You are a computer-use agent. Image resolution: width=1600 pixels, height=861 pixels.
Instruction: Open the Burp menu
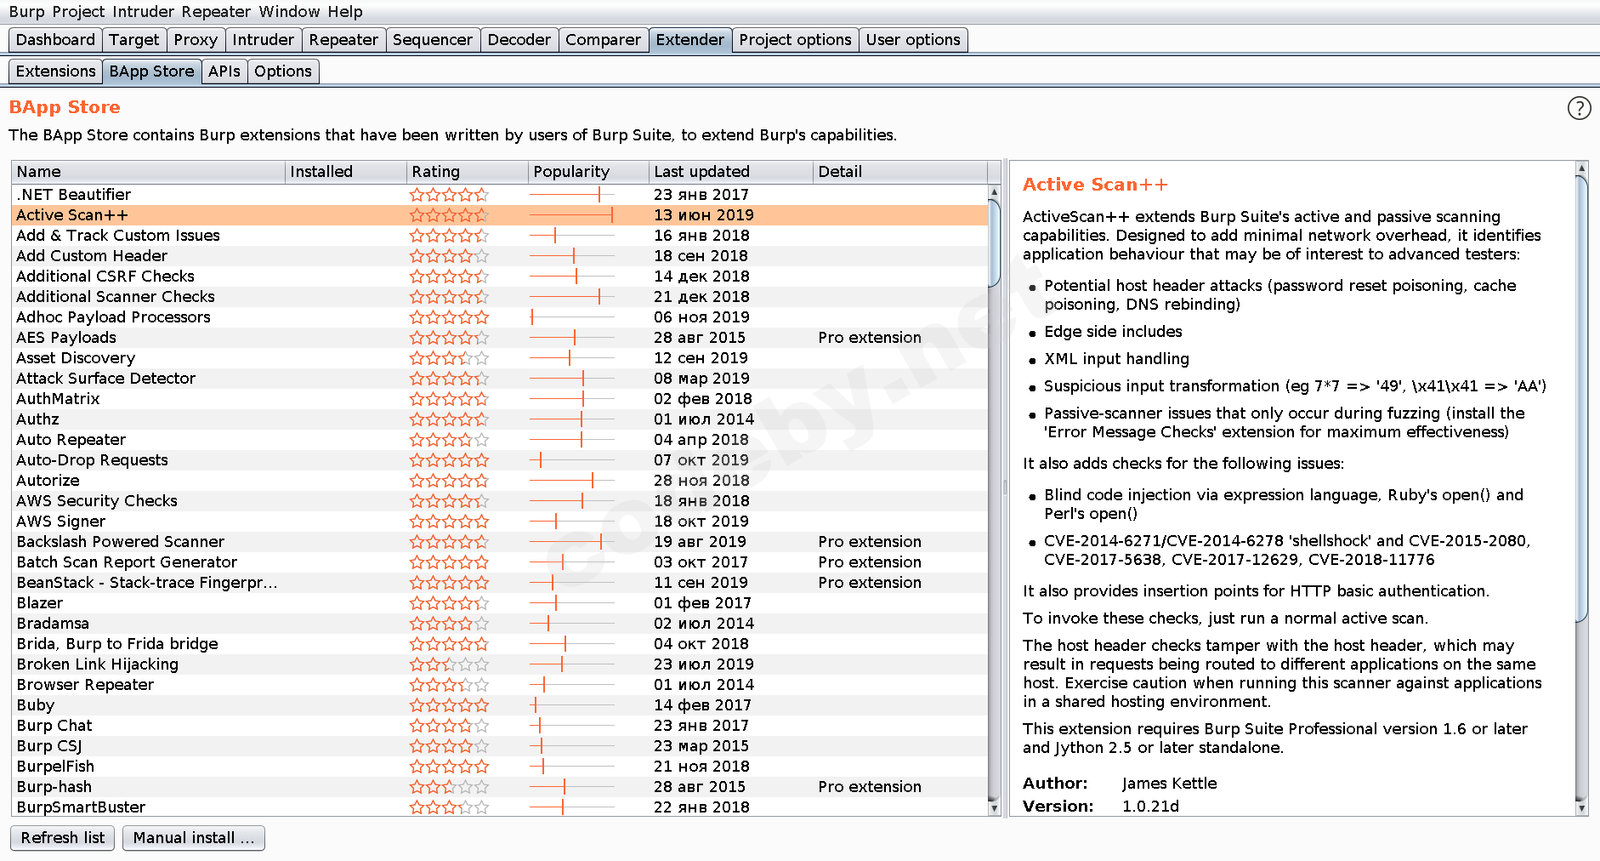tap(27, 12)
